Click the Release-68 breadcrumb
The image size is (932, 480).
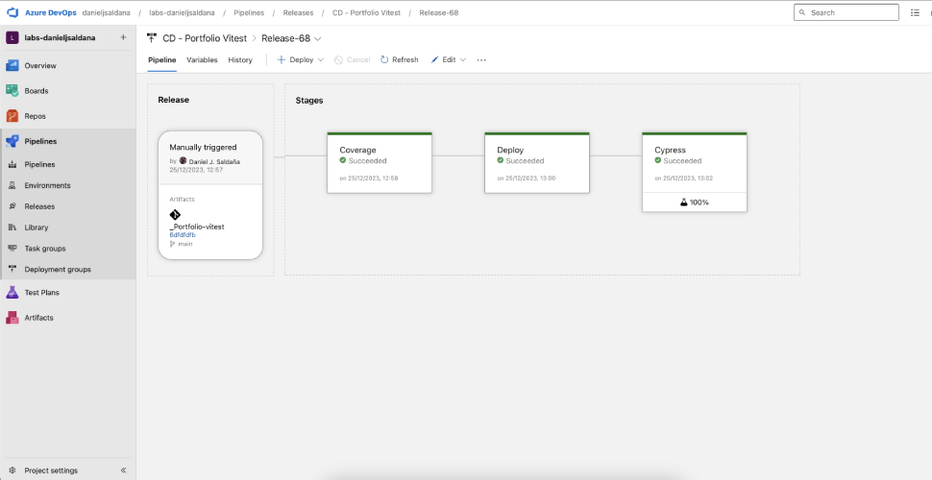[x=439, y=12]
